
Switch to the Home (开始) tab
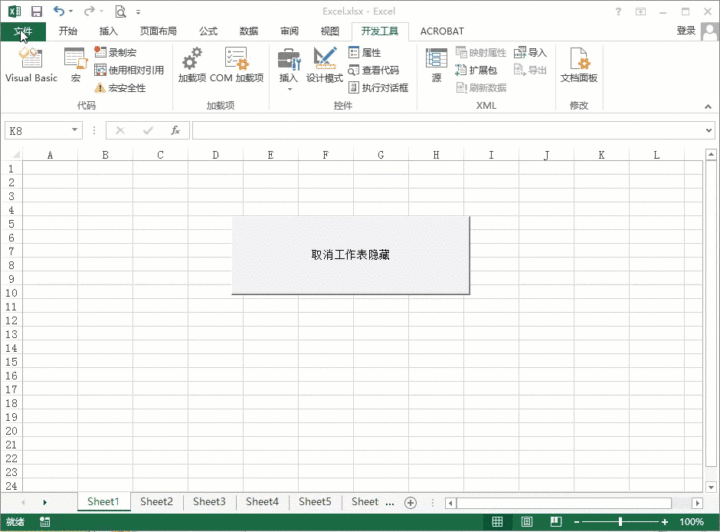(x=68, y=31)
